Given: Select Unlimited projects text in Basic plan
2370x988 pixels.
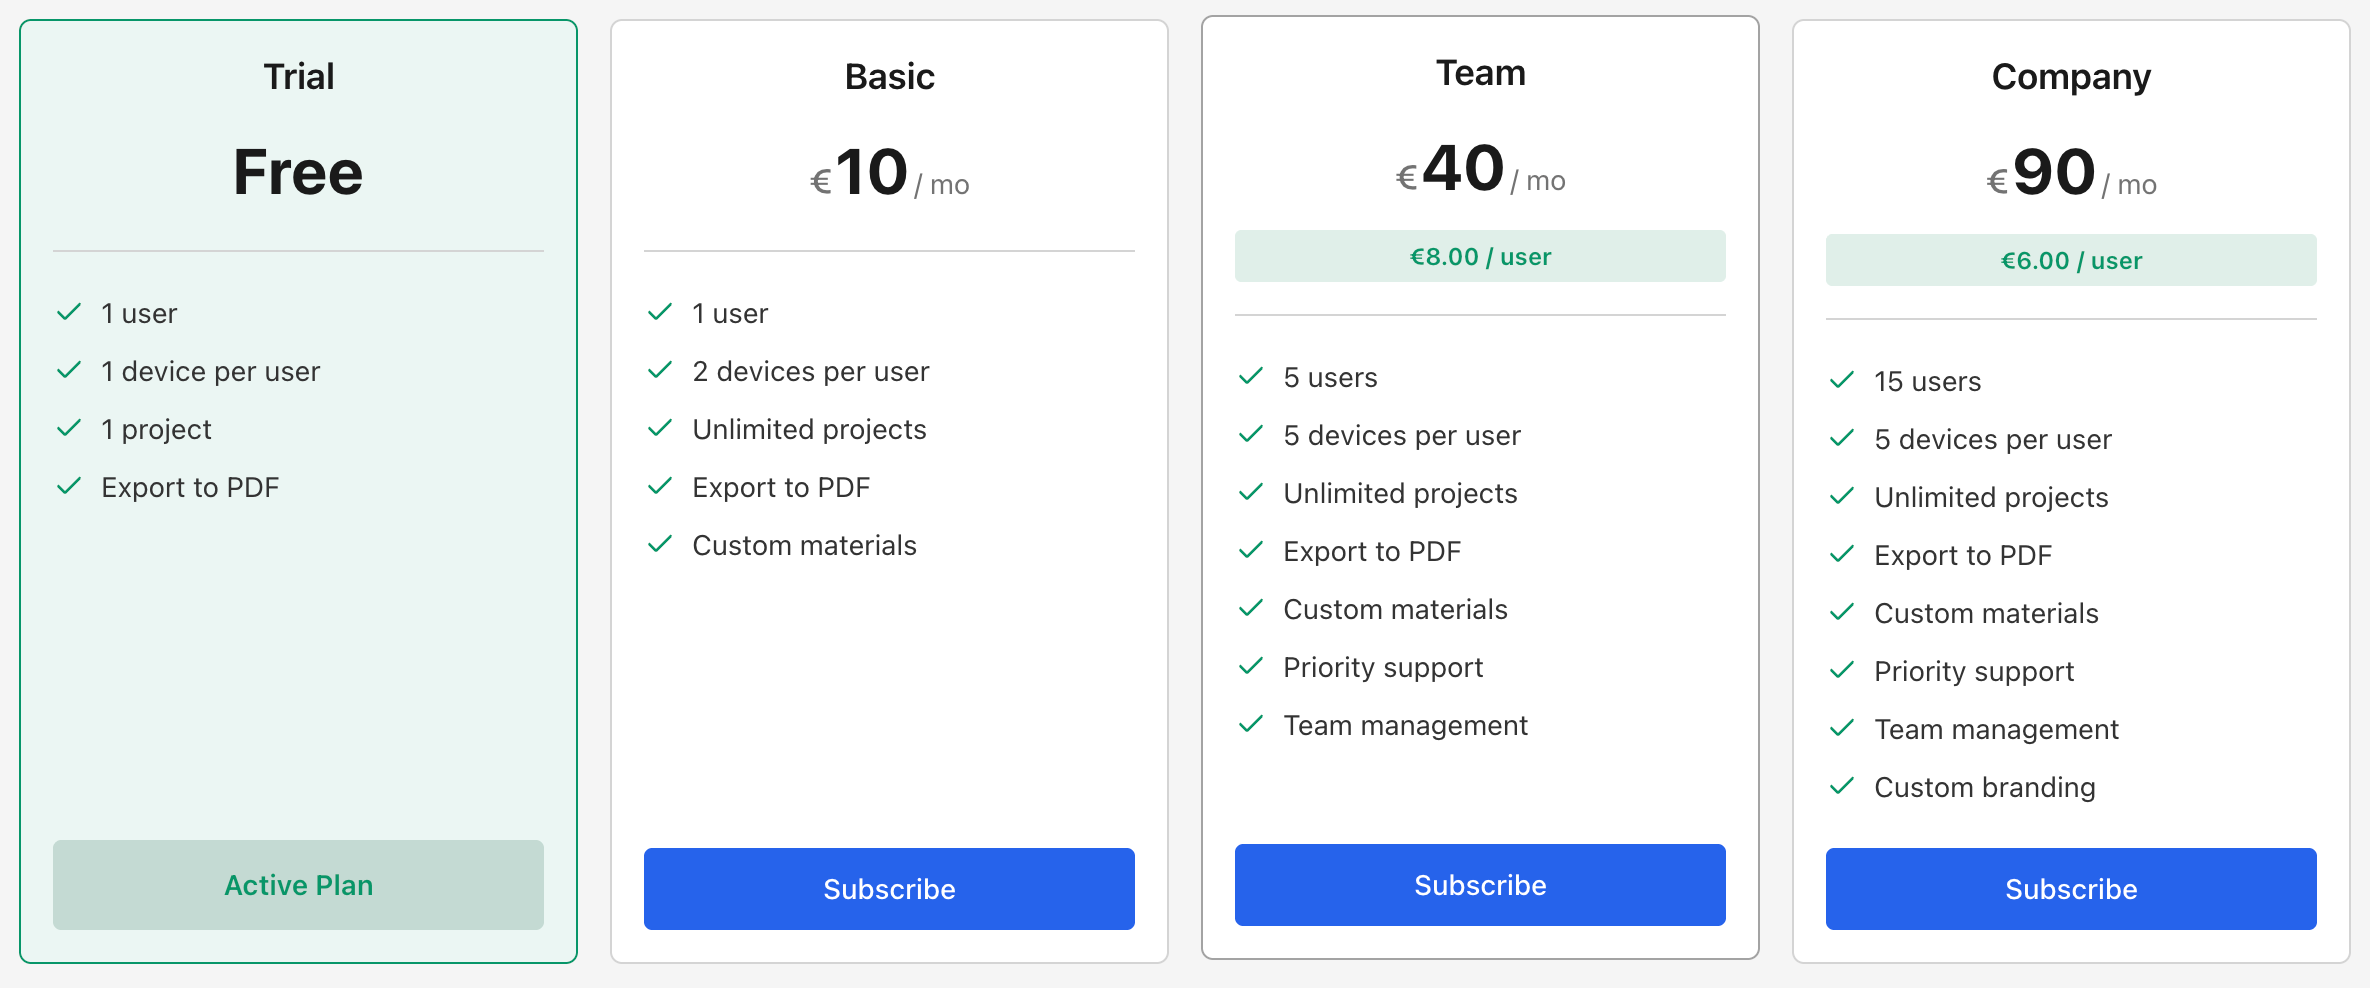Looking at the screenshot, I should (x=809, y=429).
